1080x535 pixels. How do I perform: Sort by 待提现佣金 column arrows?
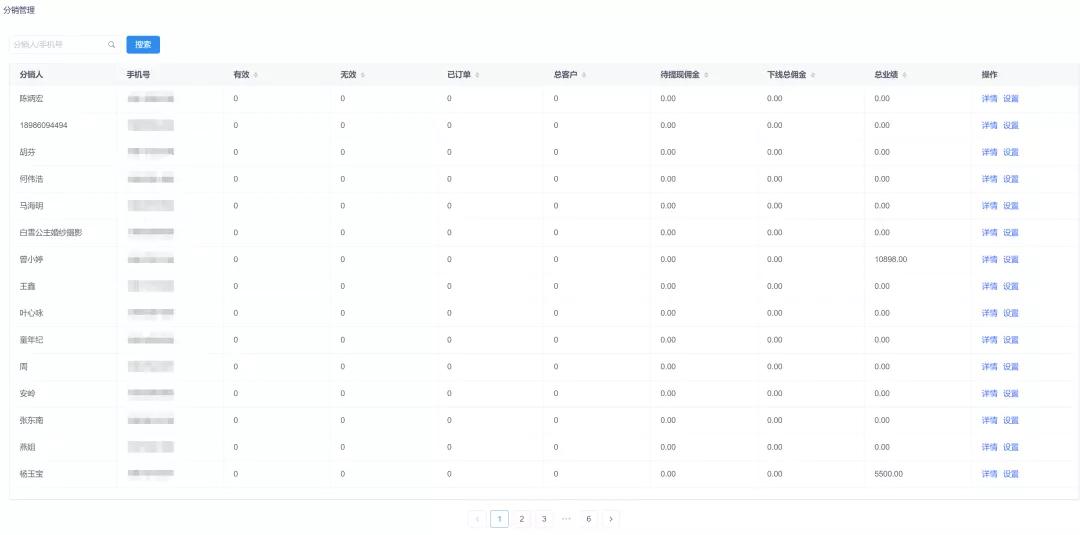point(708,75)
